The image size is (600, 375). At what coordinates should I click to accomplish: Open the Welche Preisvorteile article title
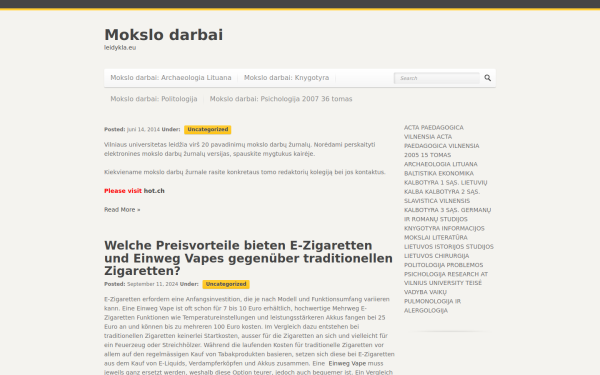coord(248,258)
